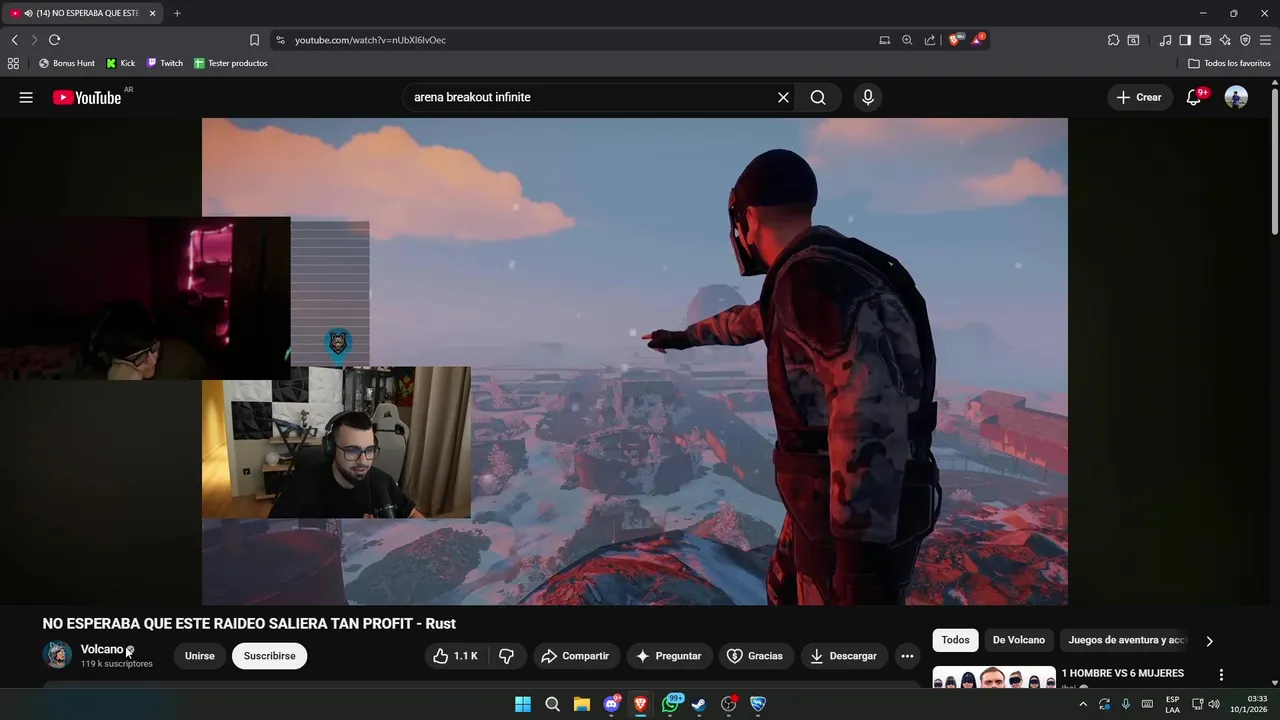Open Brave Rewards triangle icon
Viewport: 1280px width, 720px height.
pos(978,40)
